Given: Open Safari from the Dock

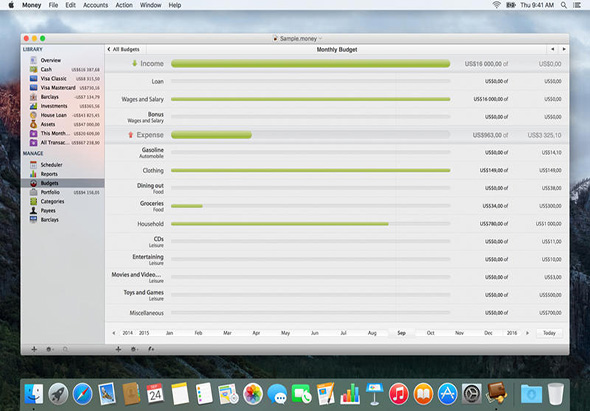Looking at the screenshot, I should tap(82, 394).
